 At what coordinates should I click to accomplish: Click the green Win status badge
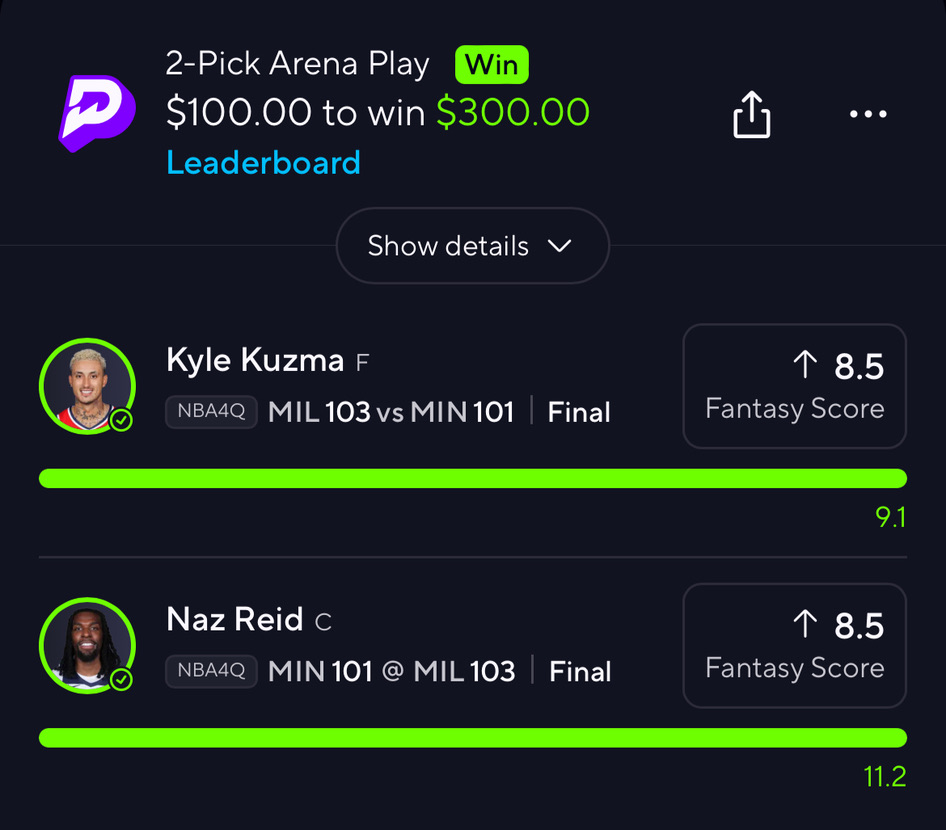point(491,66)
